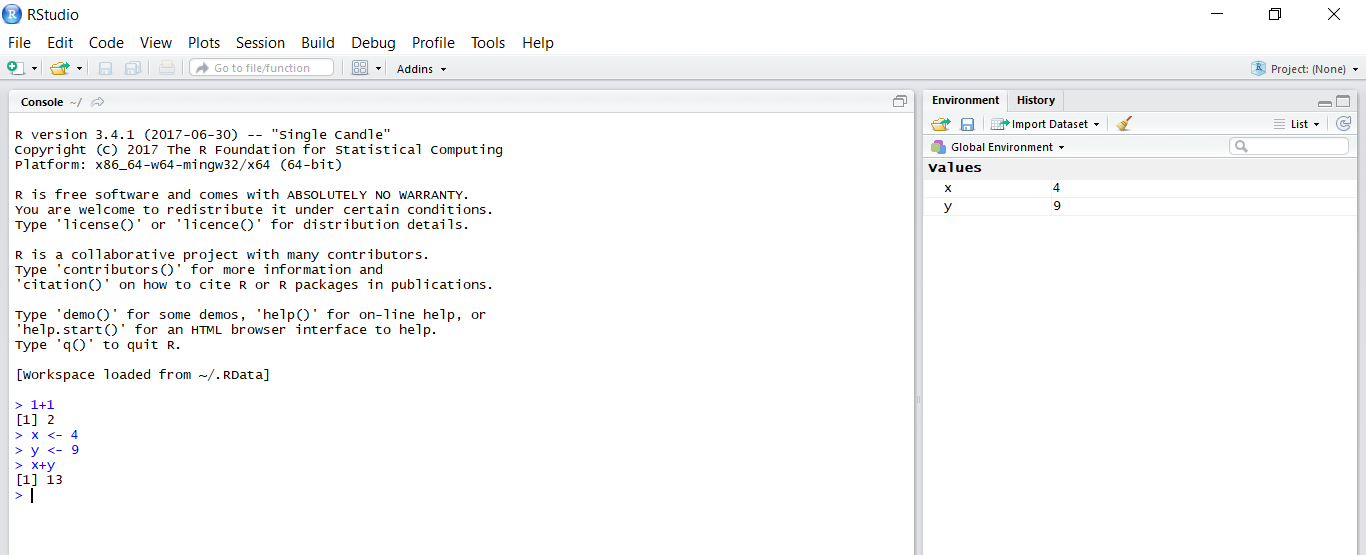This screenshot has height=555, width=1366.
Task: Switch to the Environment tab
Action: pos(965,100)
